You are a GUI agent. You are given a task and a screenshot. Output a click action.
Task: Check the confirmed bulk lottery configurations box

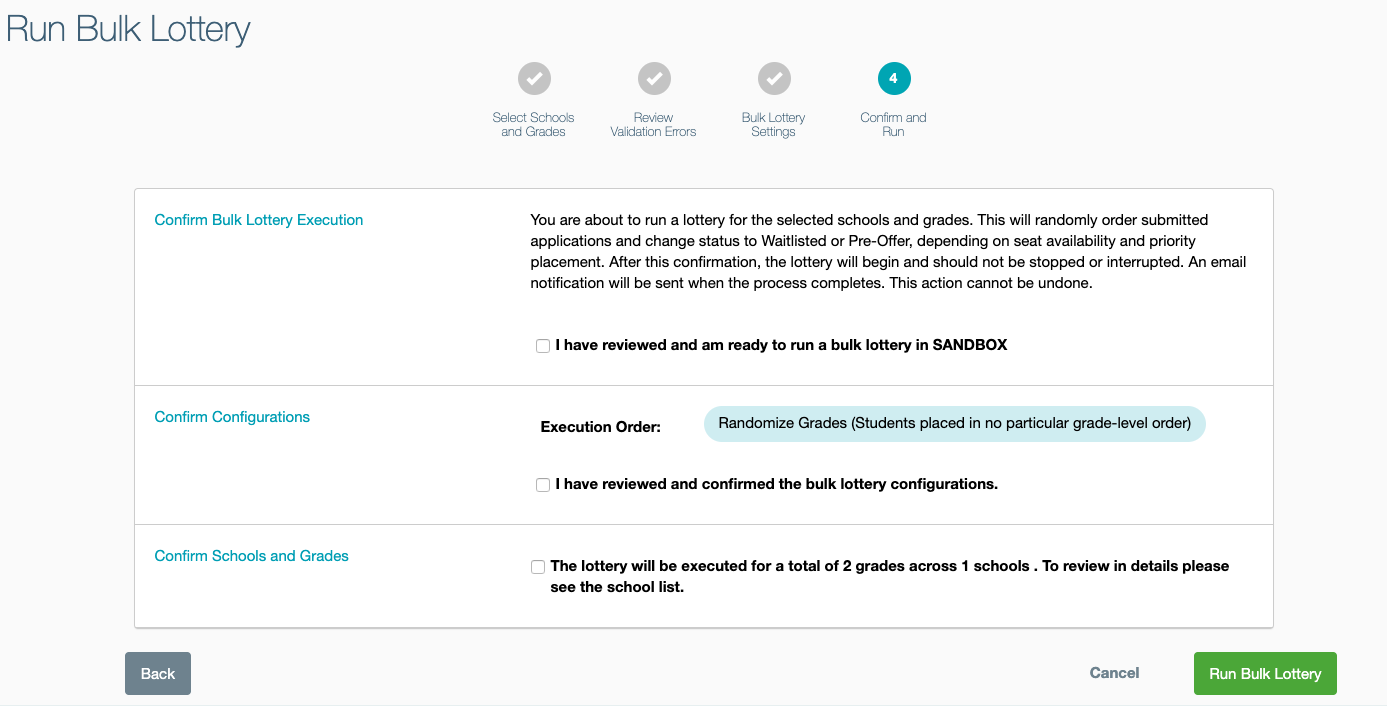543,485
